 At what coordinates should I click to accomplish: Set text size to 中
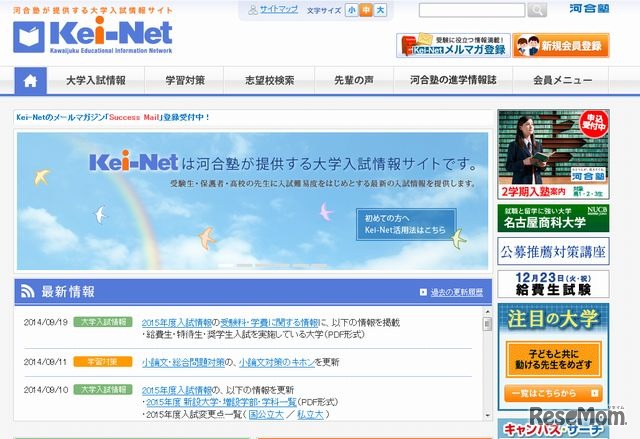click(366, 10)
